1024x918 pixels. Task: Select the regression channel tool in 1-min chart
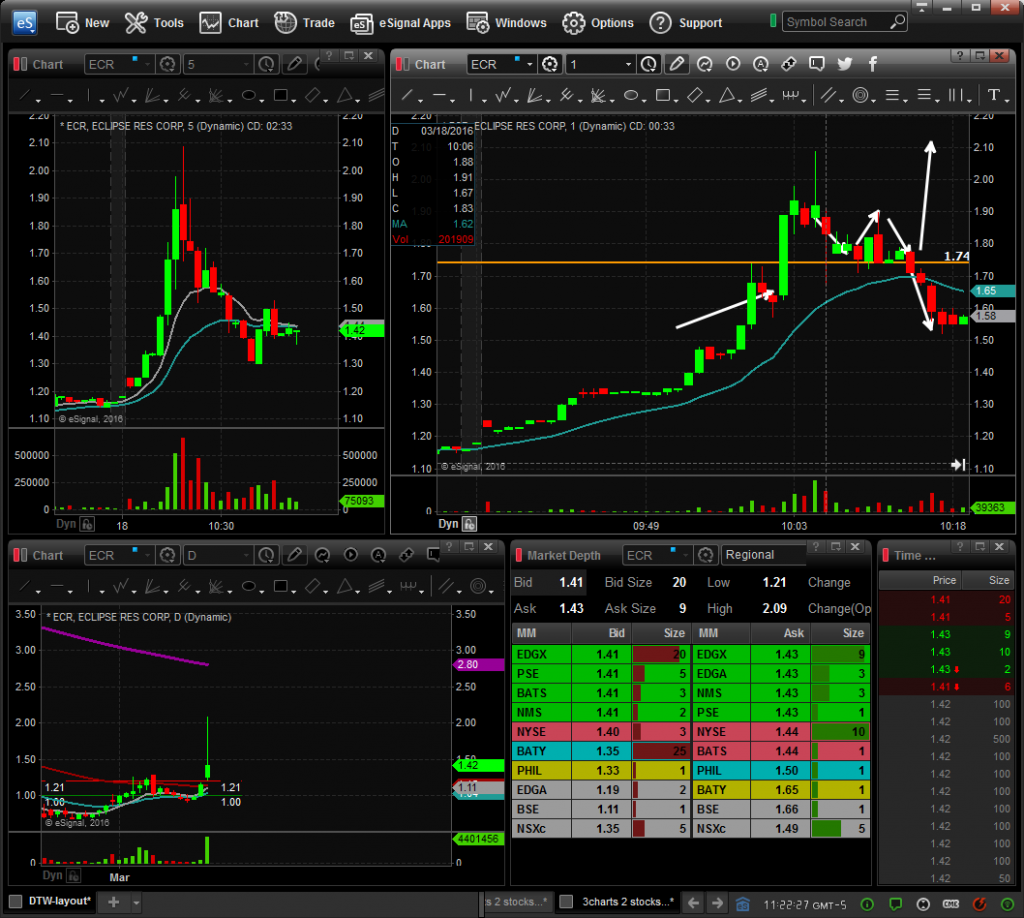(x=758, y=96)
